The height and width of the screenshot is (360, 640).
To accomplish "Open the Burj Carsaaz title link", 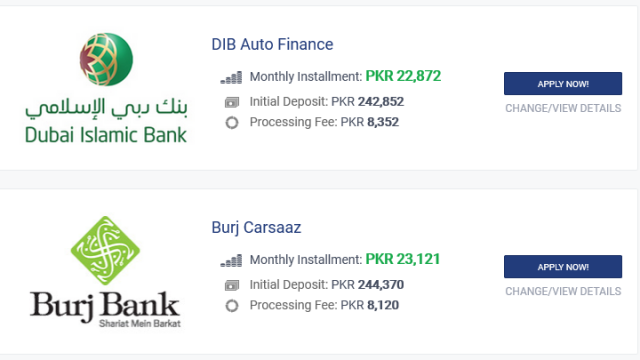I will tap(256, 228).
